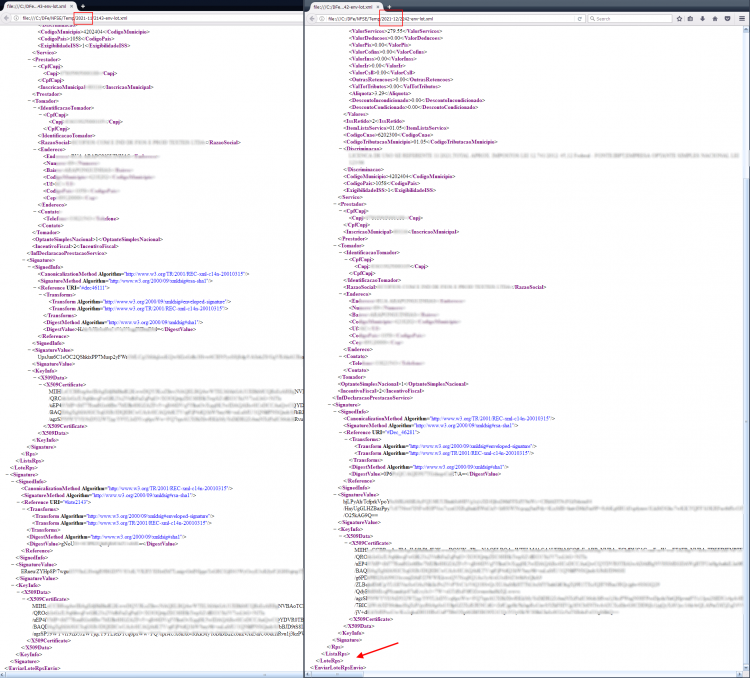Click IssRetido line in right window
The height and width of the screenshot is (678, 750).
coord(374,121)
